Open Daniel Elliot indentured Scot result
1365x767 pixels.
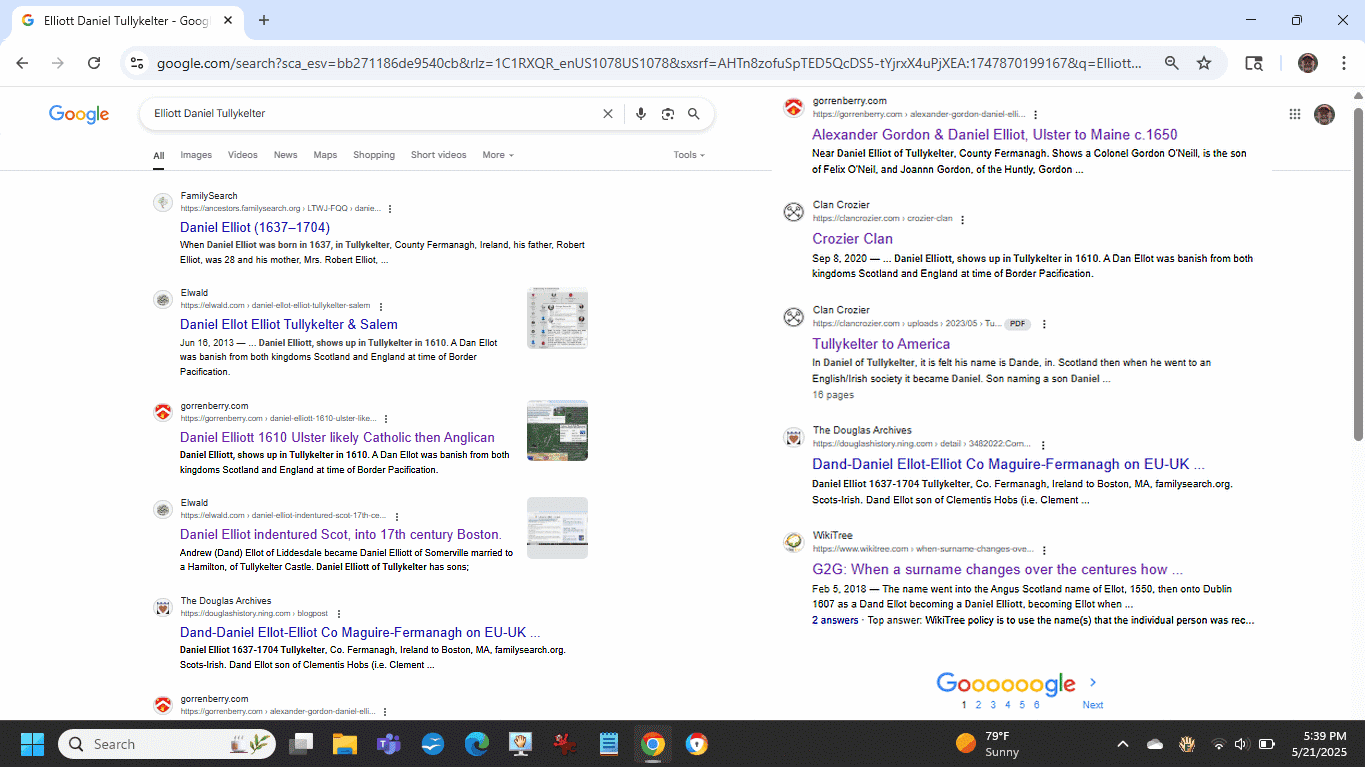click(341, 534)
